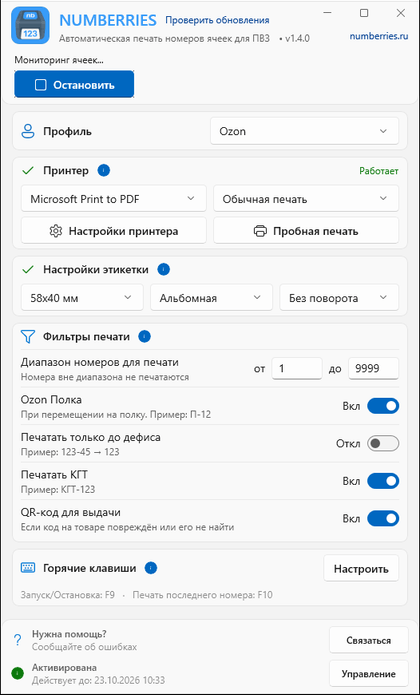The height and width of the screenshot is (695, 420).
Task: Click the Пробная печать button
Action: [x=306, y=230]
